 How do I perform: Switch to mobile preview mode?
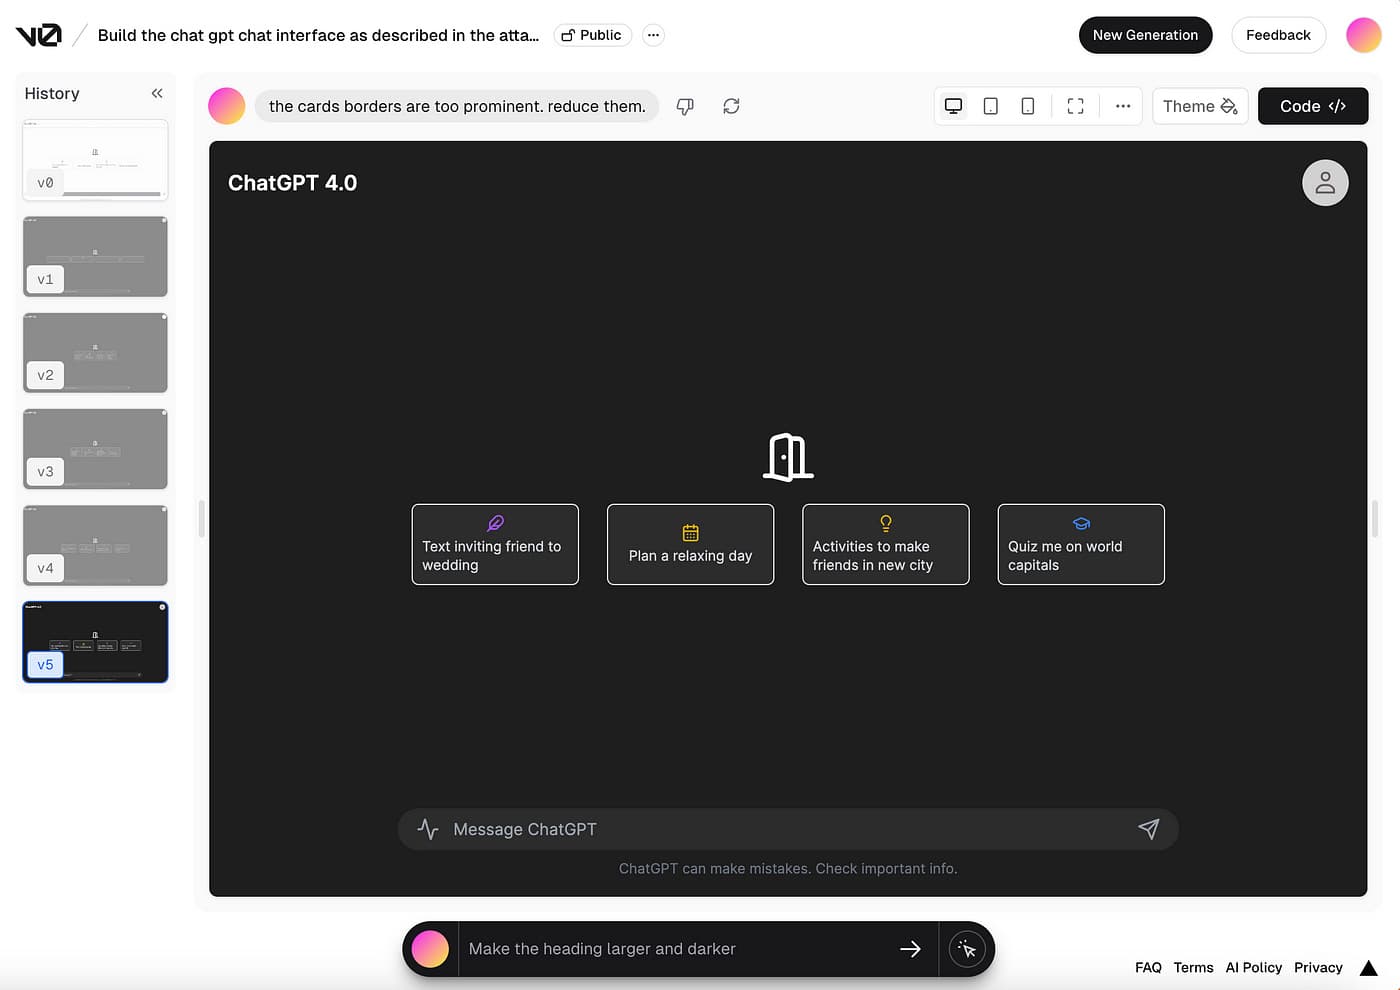[x=1027, y=106]
